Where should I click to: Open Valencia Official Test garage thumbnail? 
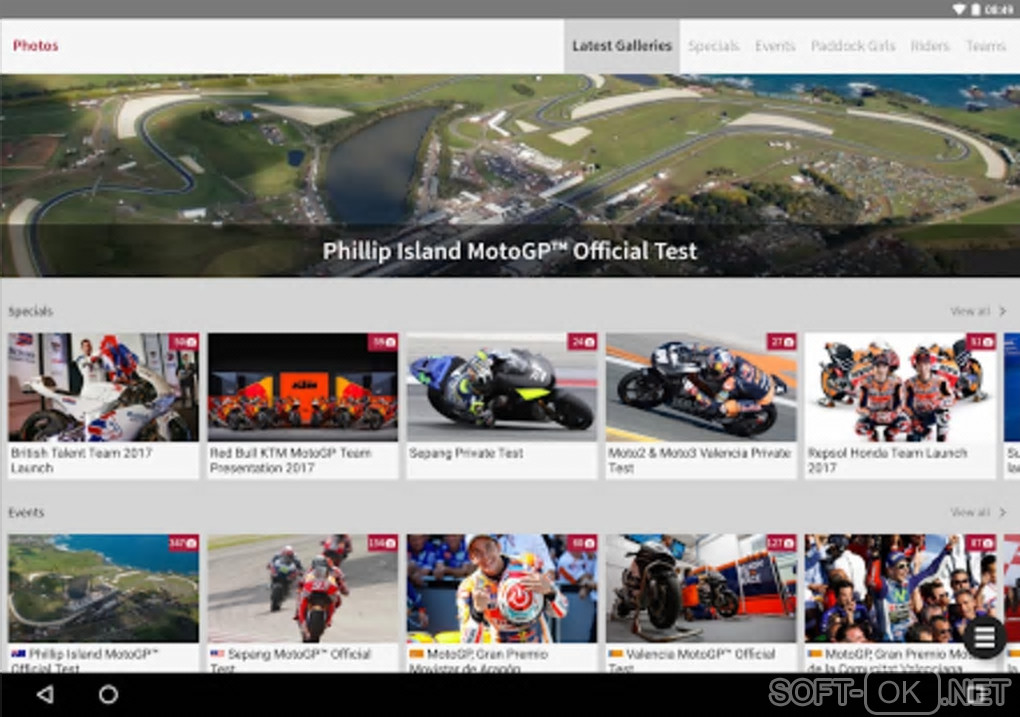pos(701,588)
